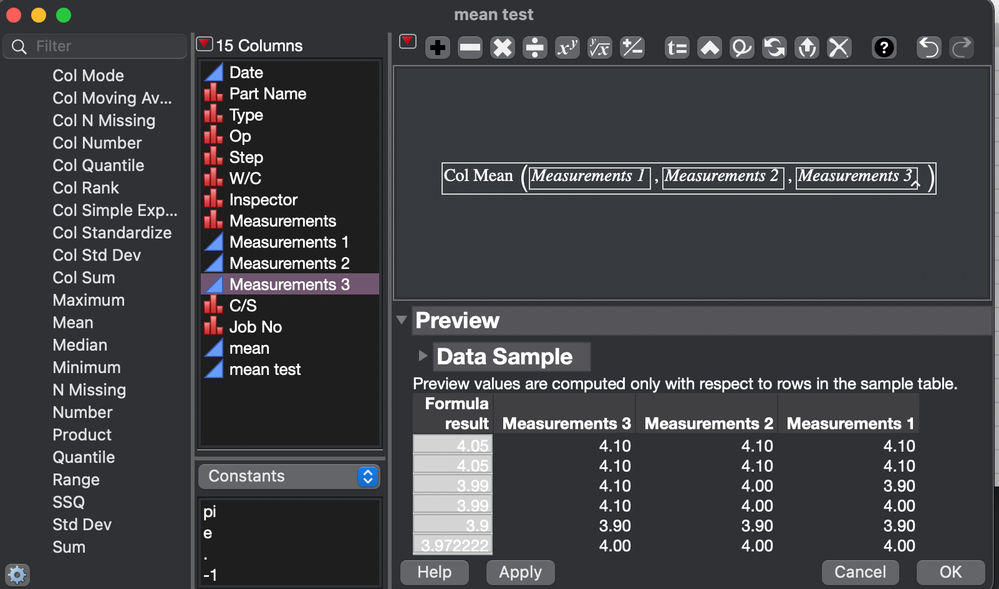The width and height of the screenshot is (999, 589).
Task: Click the root operator icon
Action: tap(600, 48)
